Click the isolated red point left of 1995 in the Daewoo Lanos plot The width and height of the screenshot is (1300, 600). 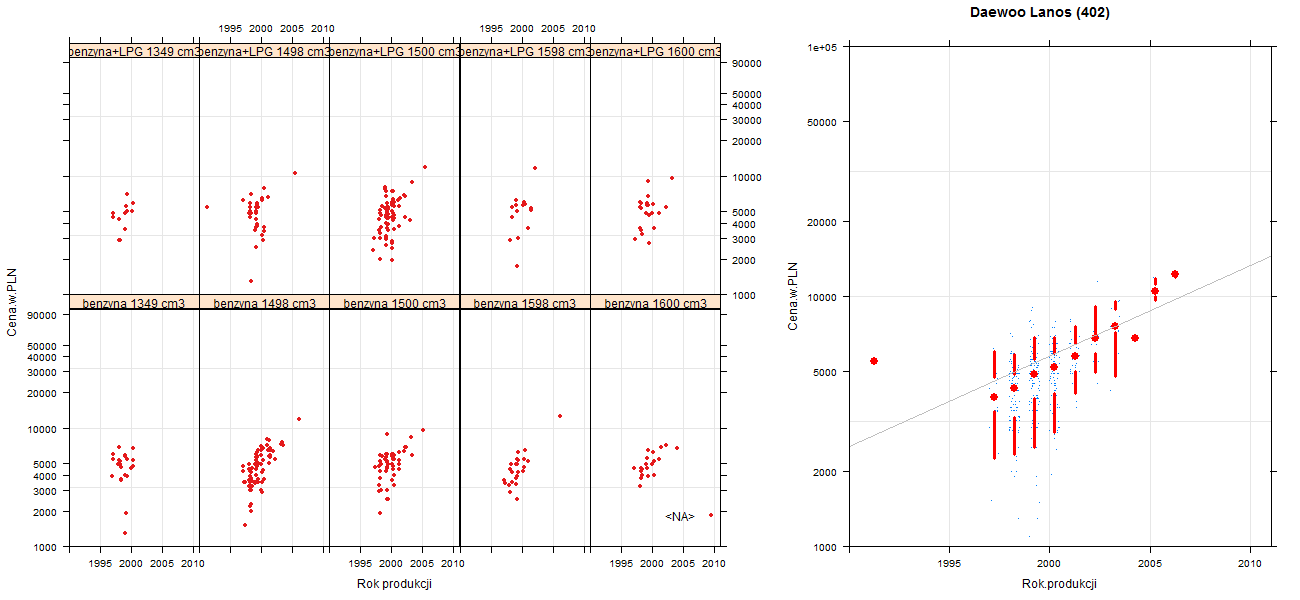coord(874,361)
